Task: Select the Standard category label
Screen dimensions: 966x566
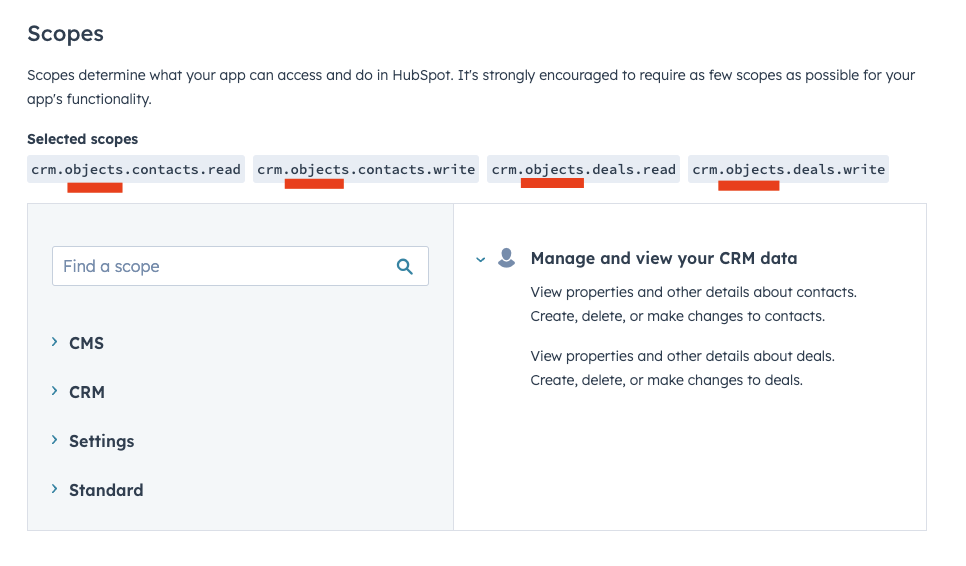Action: [106, 490]
